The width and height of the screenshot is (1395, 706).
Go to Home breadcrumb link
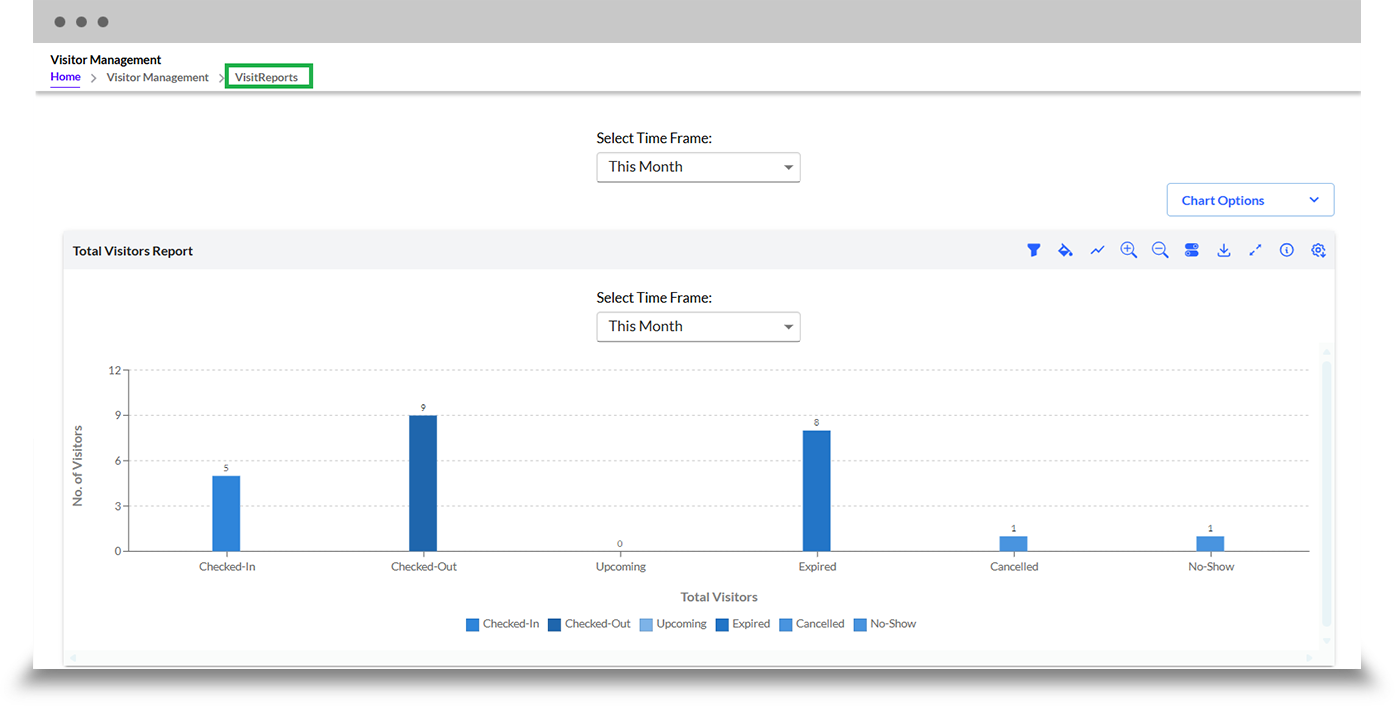[65, 77]
